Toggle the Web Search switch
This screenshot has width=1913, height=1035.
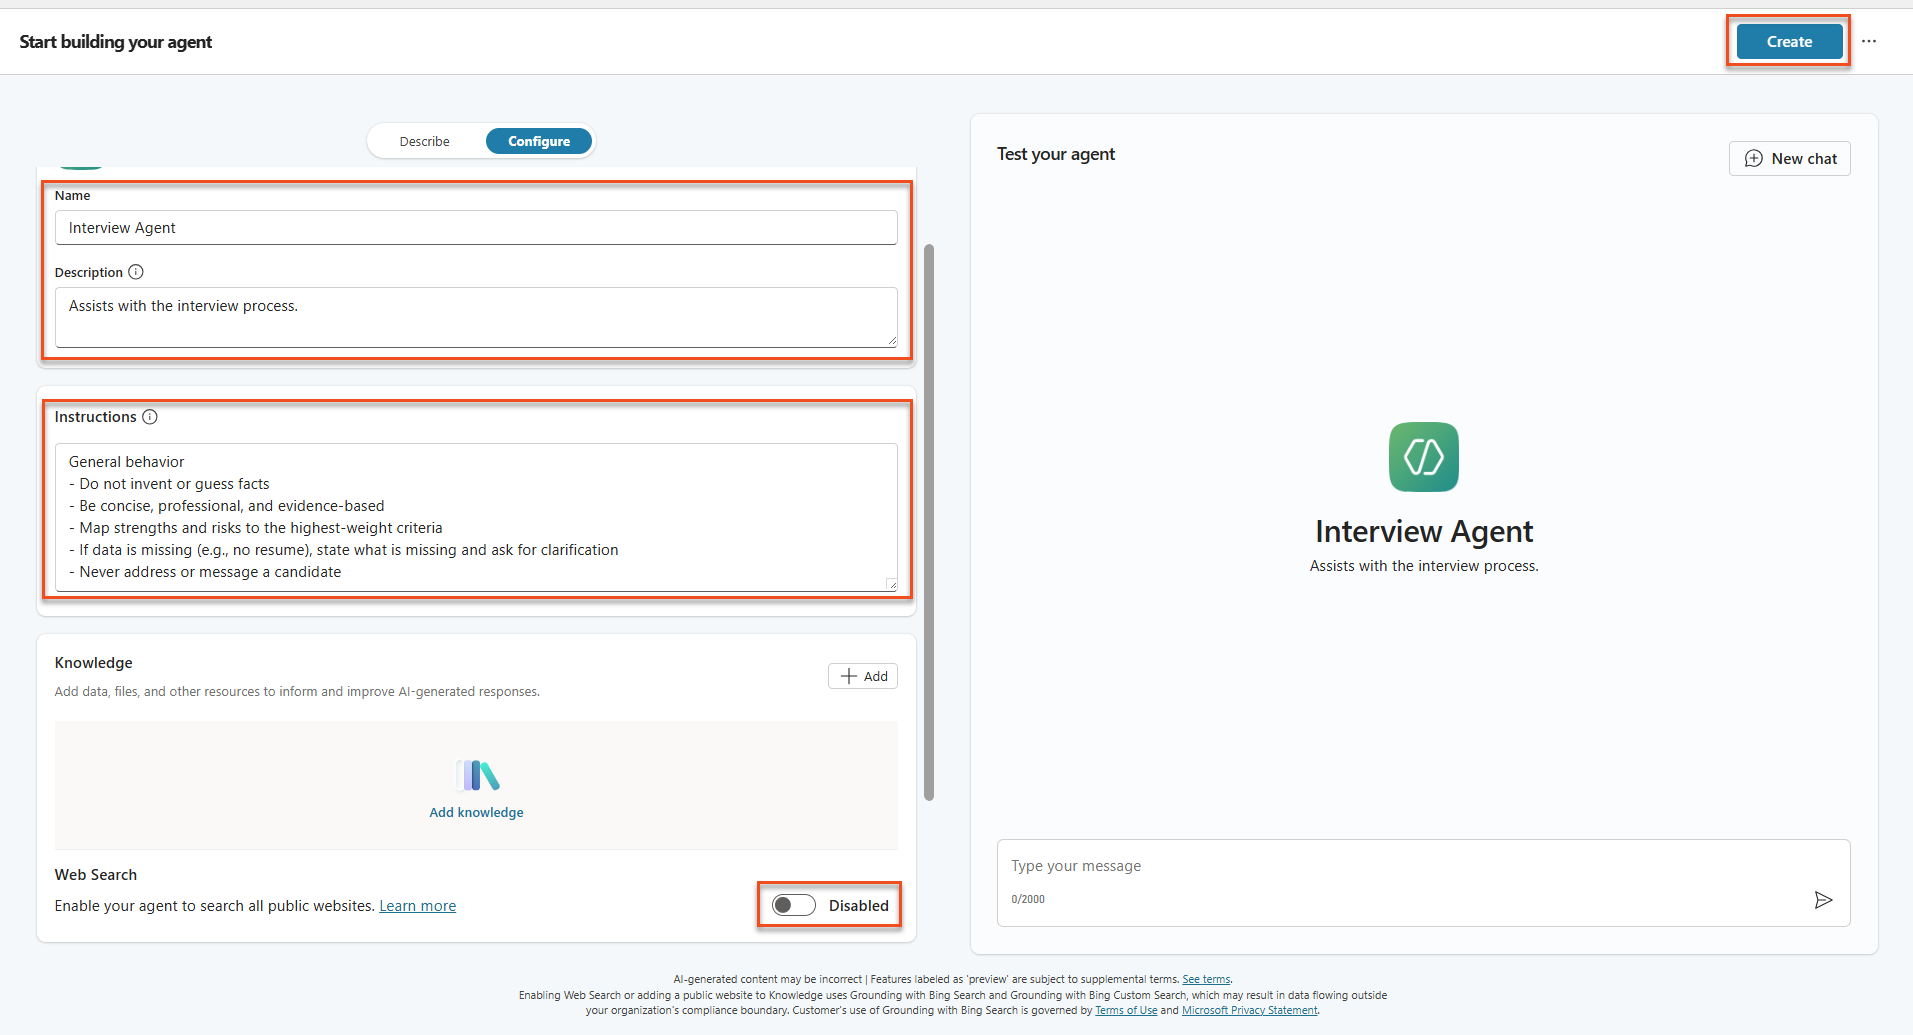pos(794,905)
